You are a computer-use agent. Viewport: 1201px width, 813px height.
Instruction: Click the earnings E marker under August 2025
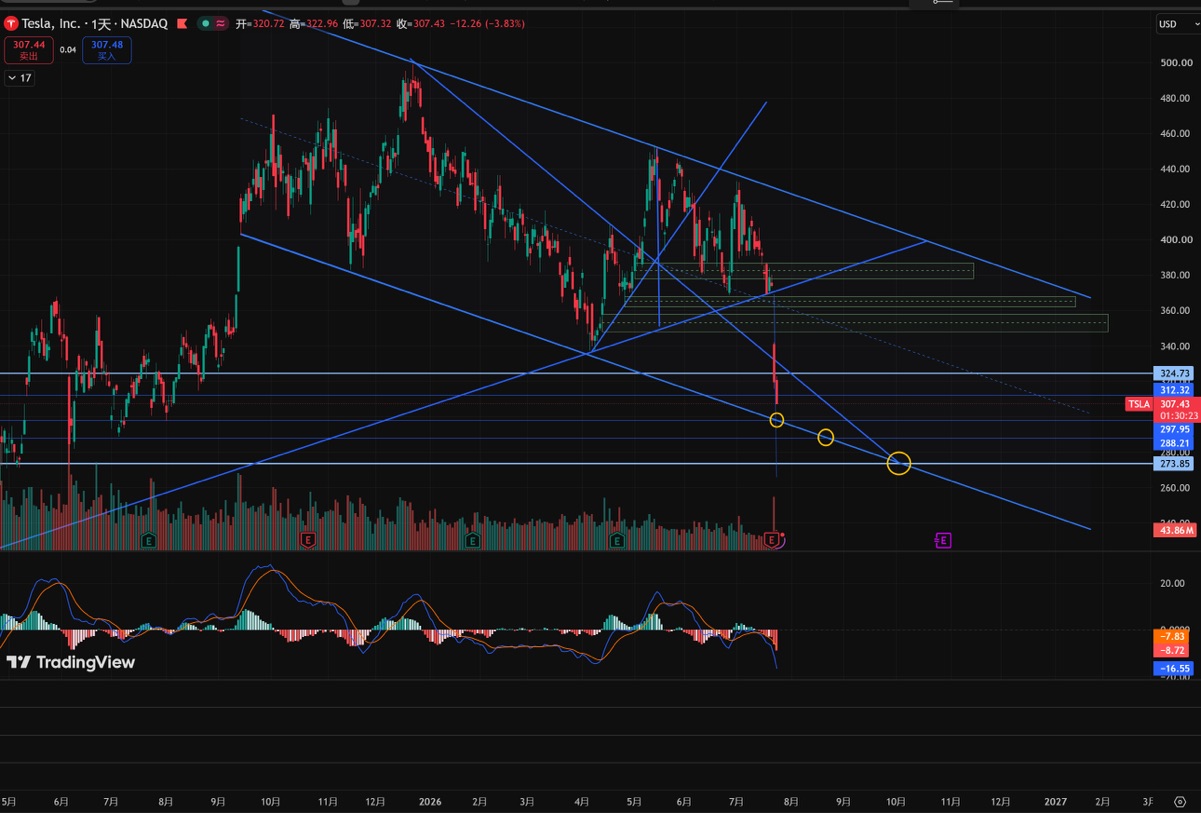point(148,540)
